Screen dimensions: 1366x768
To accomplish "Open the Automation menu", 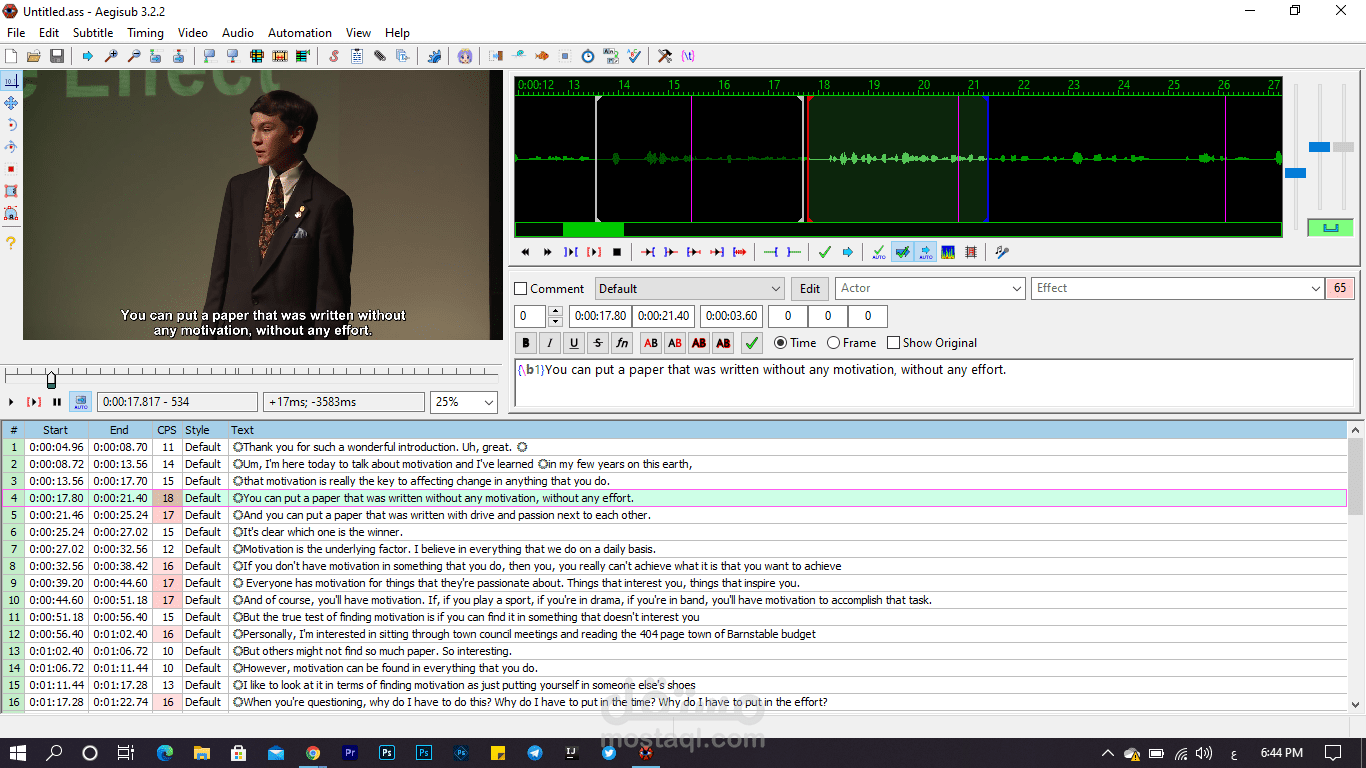I will pyautogui.click(x=300, y=33).
